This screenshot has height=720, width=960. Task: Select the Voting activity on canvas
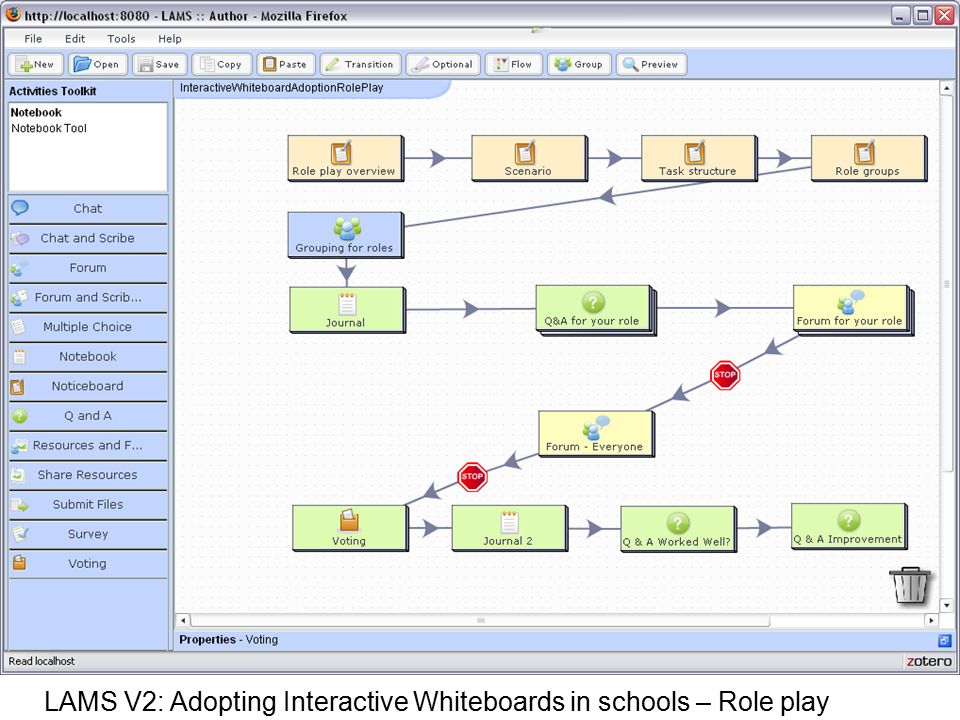(x=350, y=528)
